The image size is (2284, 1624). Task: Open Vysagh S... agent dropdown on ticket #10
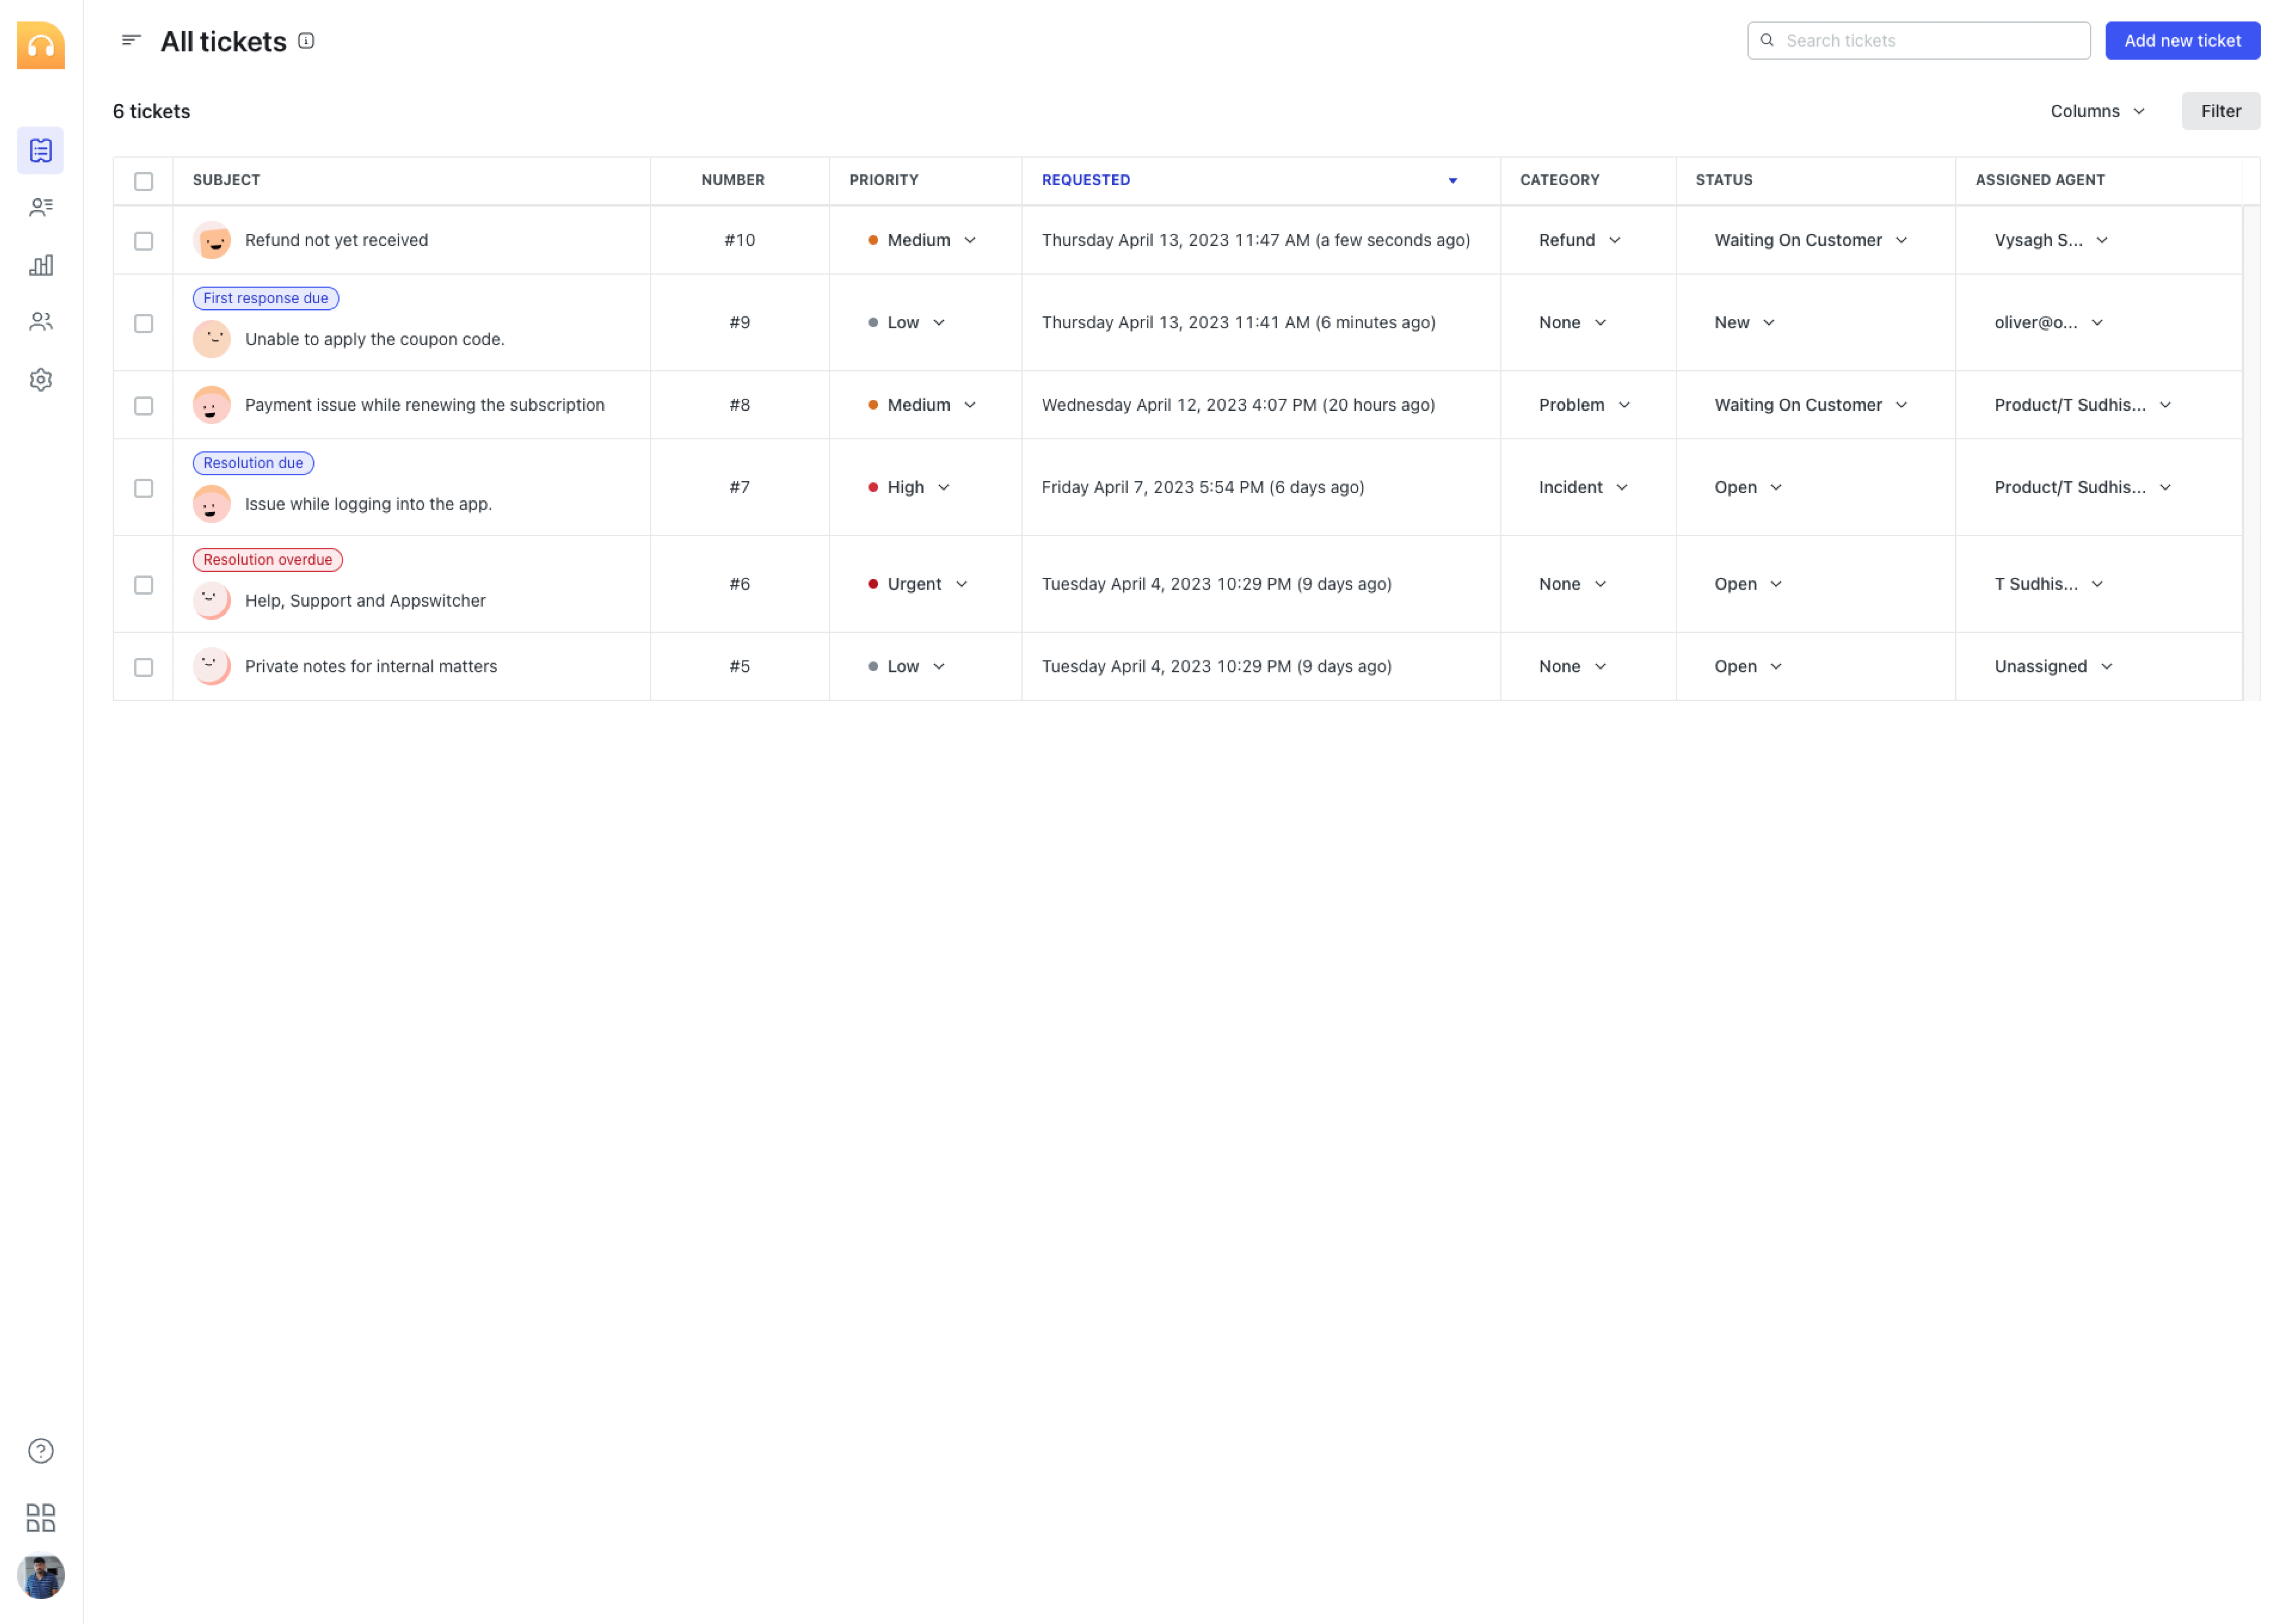(x=2051, y=240)
